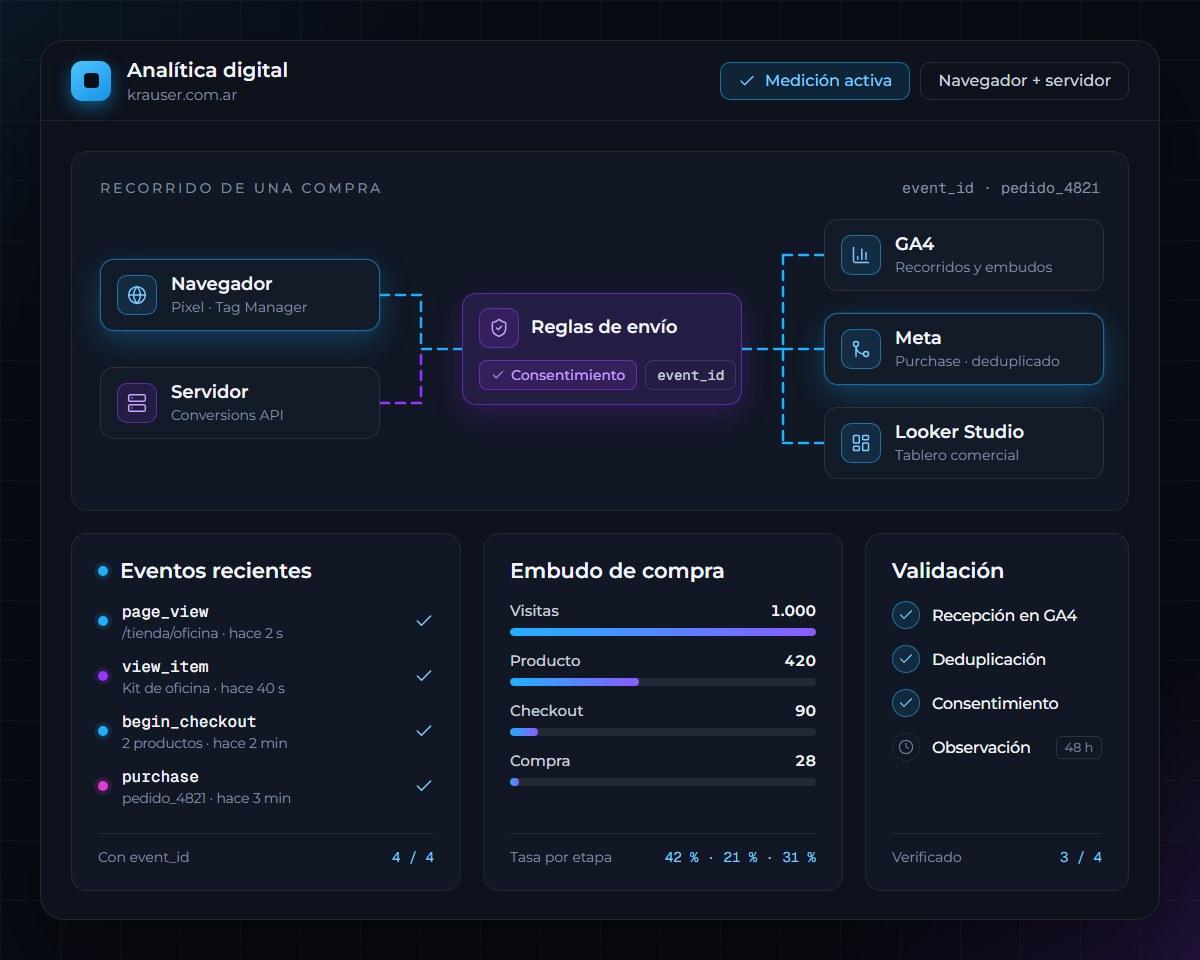The width and height of the screenshot is (1200, 960).
Task: Click the Producto funnel progress bar
Action: (663, 682)
